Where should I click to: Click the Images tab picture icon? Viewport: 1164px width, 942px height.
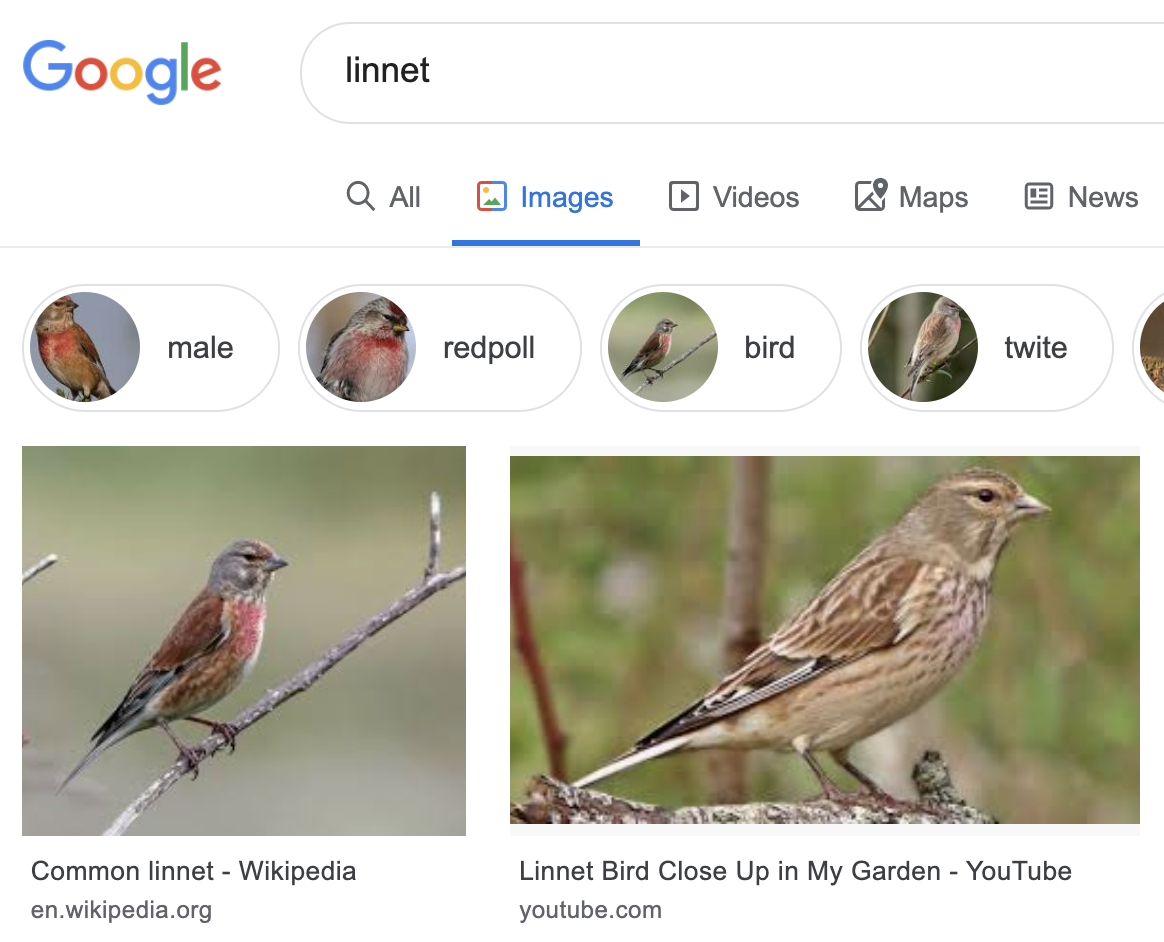pos(491,196)
